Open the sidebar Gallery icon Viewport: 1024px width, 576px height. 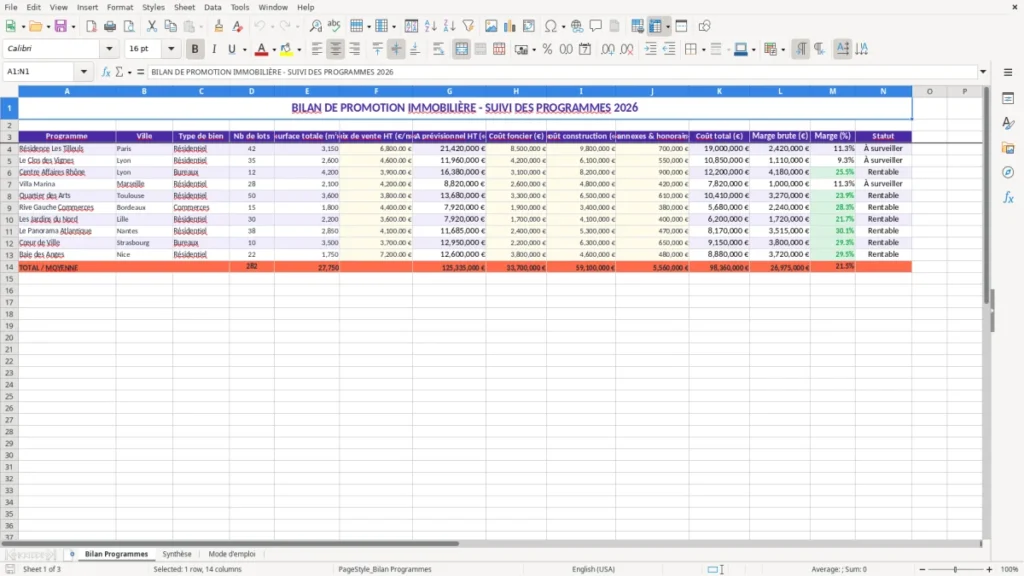coord(1008,148)
